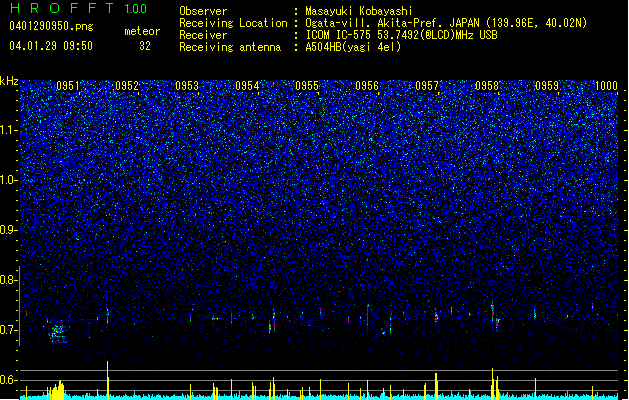Screen dimensions: 629x400
Task: Click the 1000 time marker
Action: (x=606, y=86)
